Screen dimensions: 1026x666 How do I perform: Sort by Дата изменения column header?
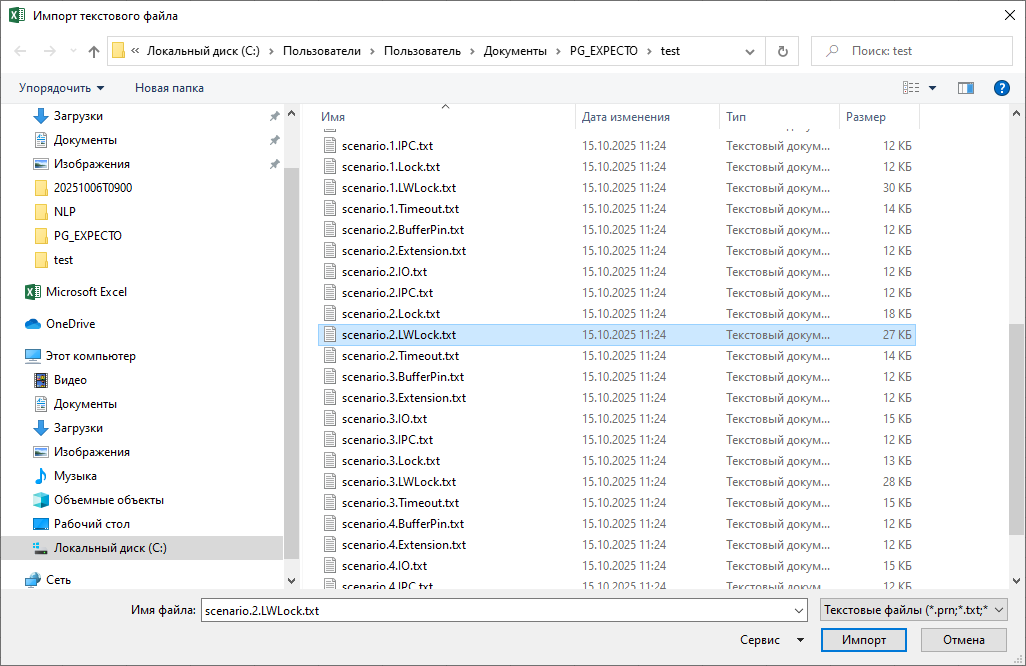[x=626, y=117]
